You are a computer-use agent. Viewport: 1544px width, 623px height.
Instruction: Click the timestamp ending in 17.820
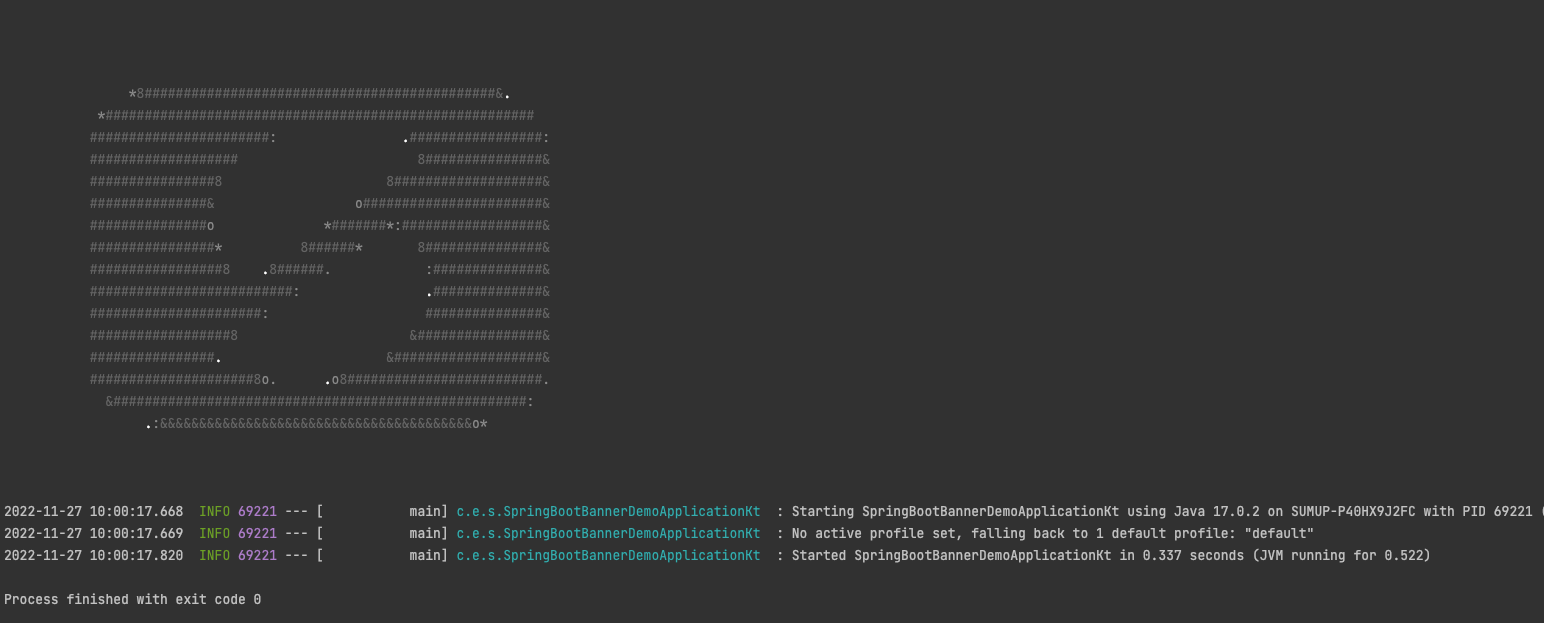click(94, 556)
